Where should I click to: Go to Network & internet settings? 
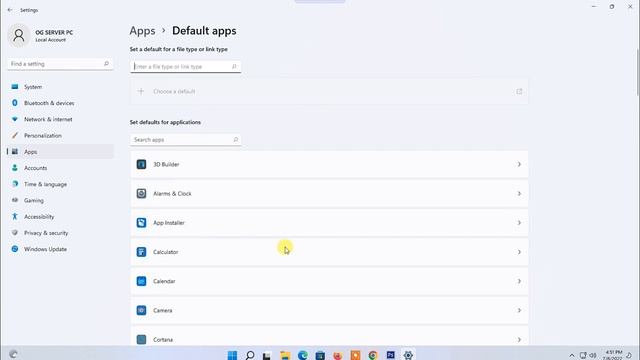pos(60,119)
